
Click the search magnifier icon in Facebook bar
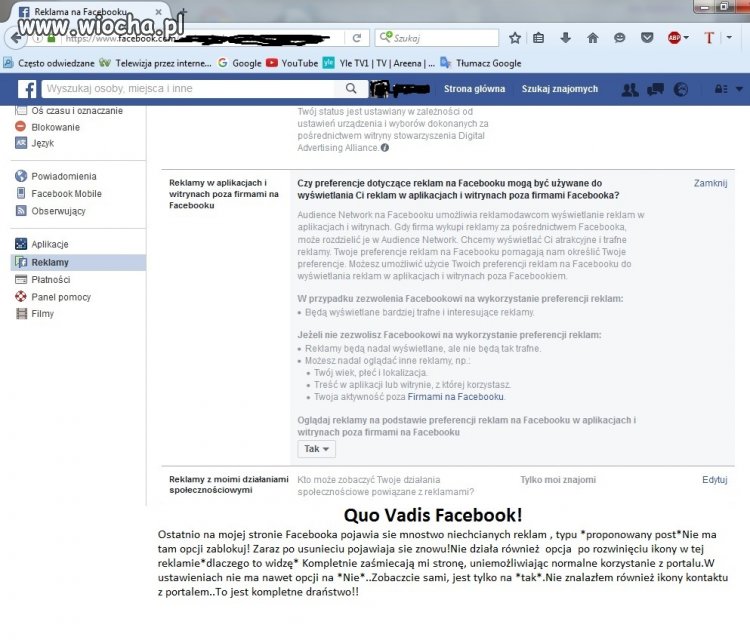(351, 88)
